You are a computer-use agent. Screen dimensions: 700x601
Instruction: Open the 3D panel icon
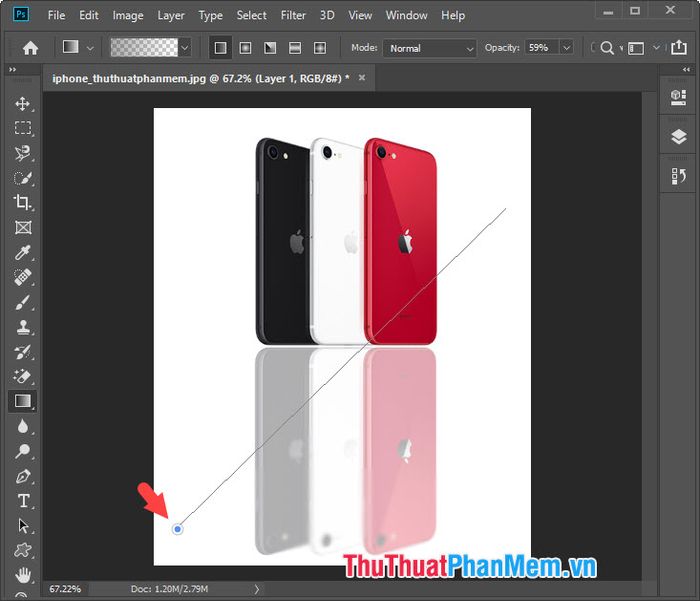point(678,97)
